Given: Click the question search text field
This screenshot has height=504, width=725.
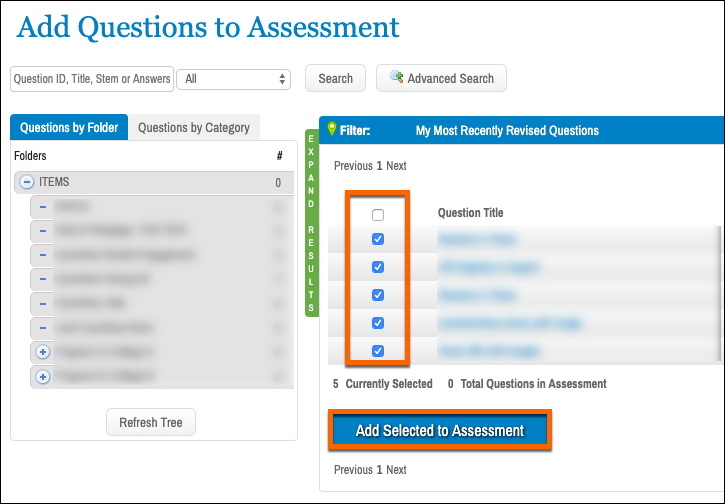Looking at the screenshot, I should (x=92, y=78).
